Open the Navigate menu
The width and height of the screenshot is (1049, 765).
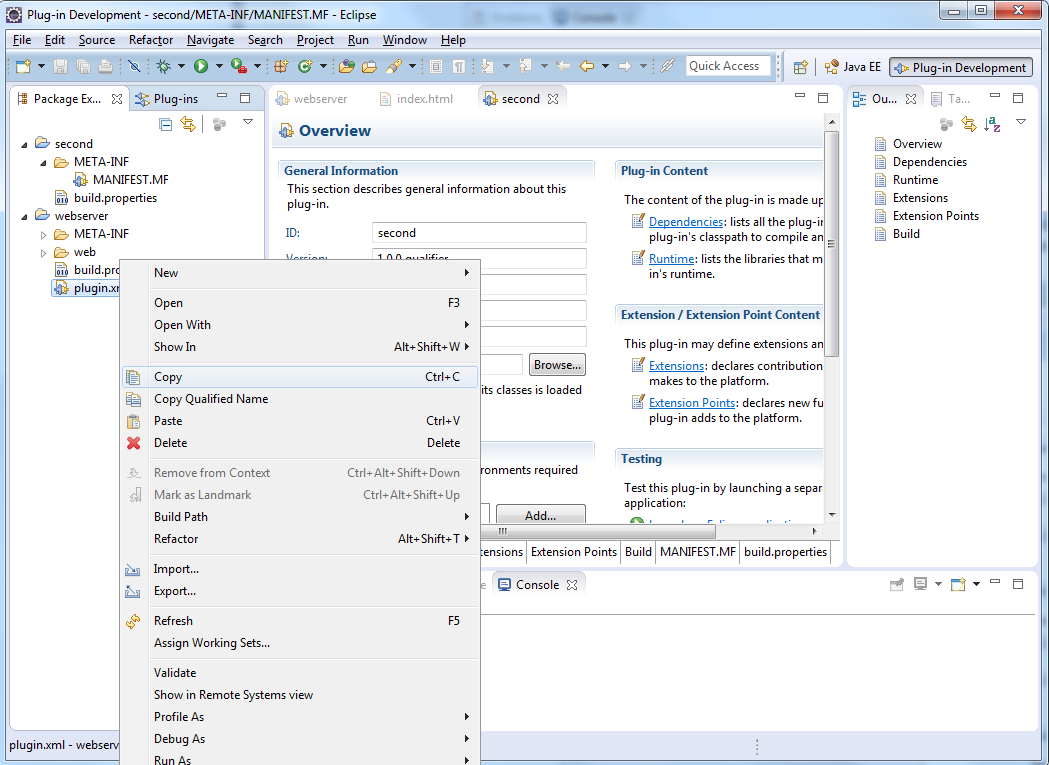point(210,40)
